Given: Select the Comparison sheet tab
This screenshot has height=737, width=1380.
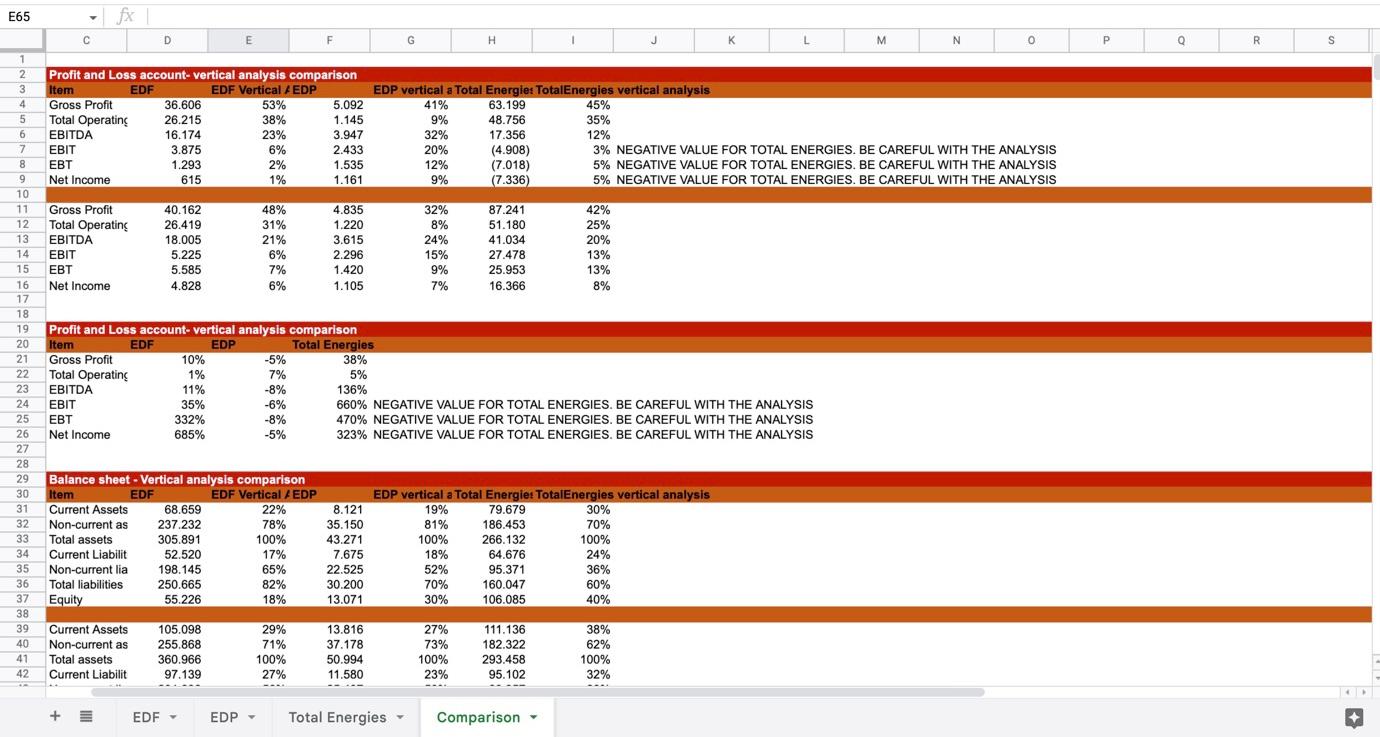Looking at the screenshot, I should click(478, 717).
